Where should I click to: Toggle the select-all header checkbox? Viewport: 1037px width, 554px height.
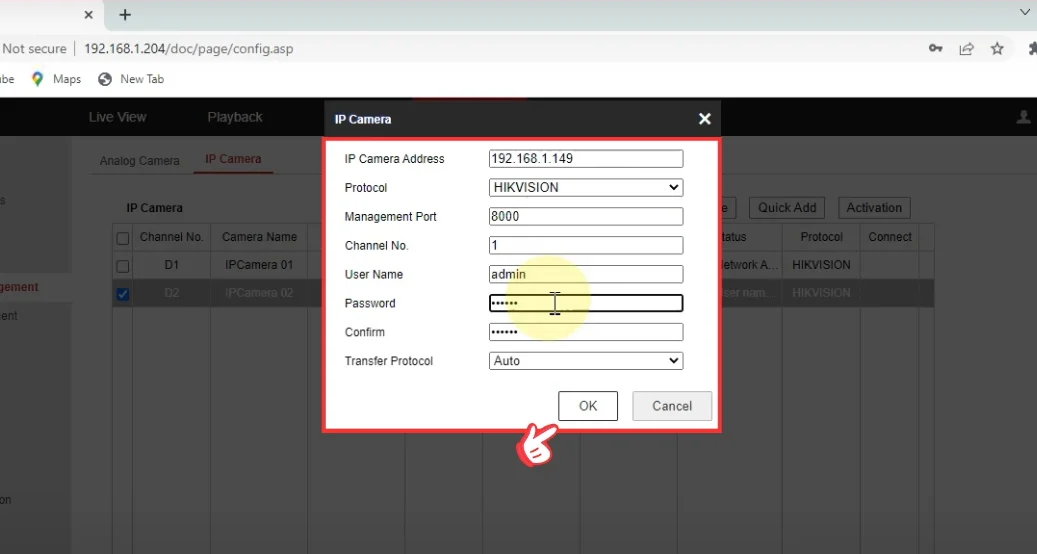click(122, 238)
